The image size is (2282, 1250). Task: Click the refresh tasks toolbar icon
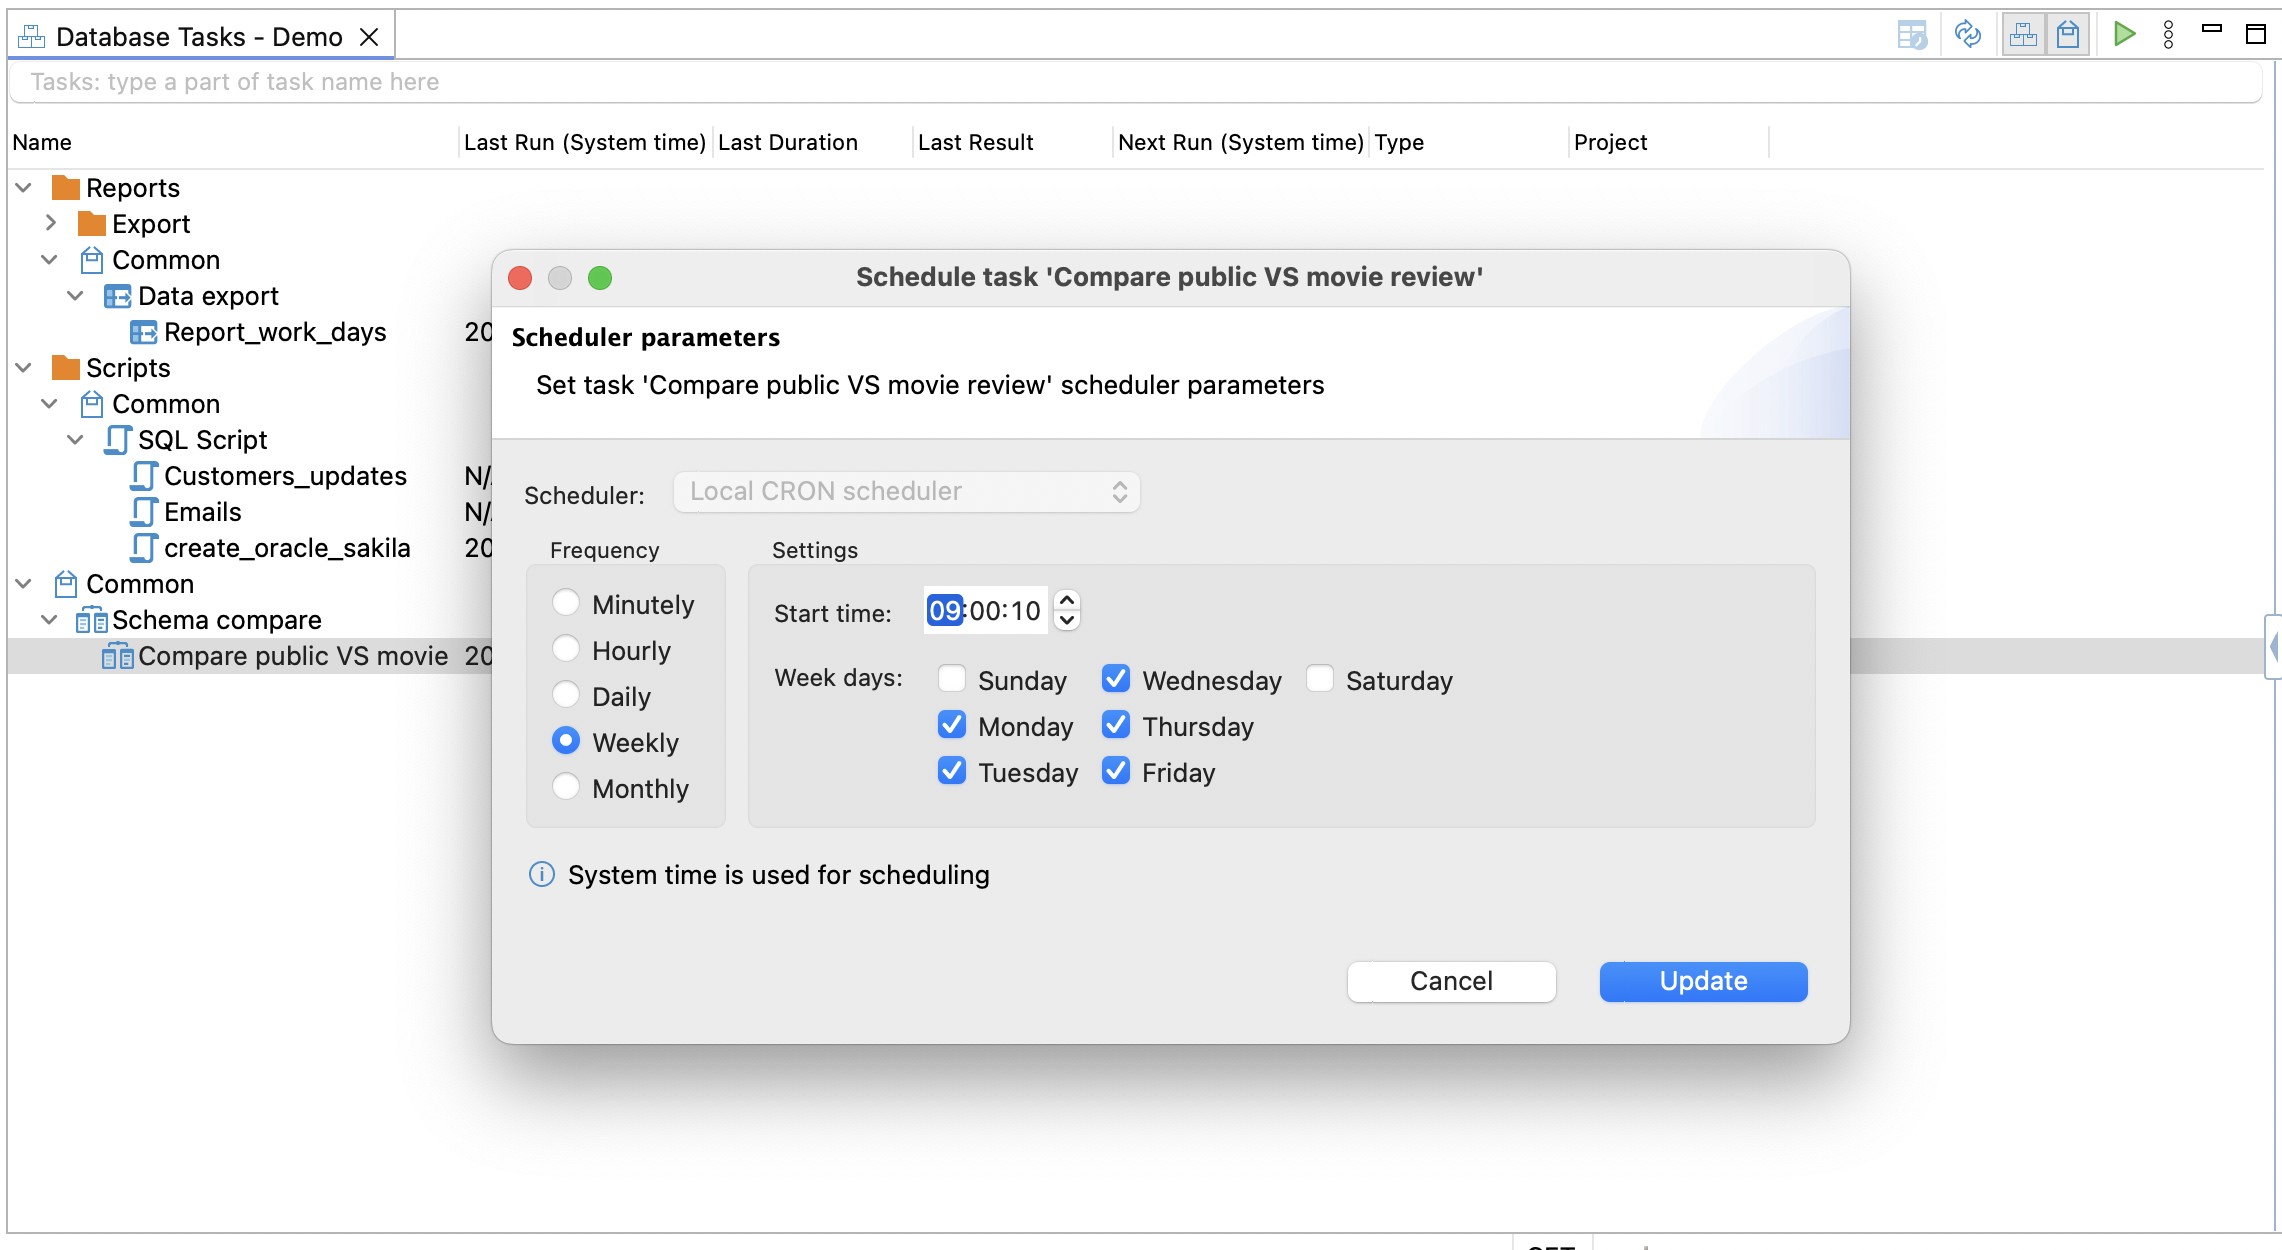[1967, 35]
